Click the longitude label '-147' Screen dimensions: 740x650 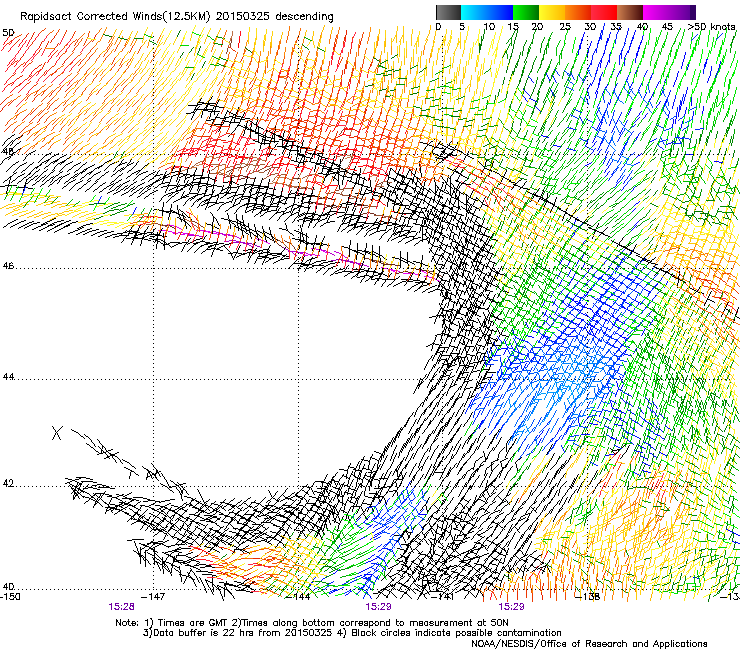click(x=155, y=596)
